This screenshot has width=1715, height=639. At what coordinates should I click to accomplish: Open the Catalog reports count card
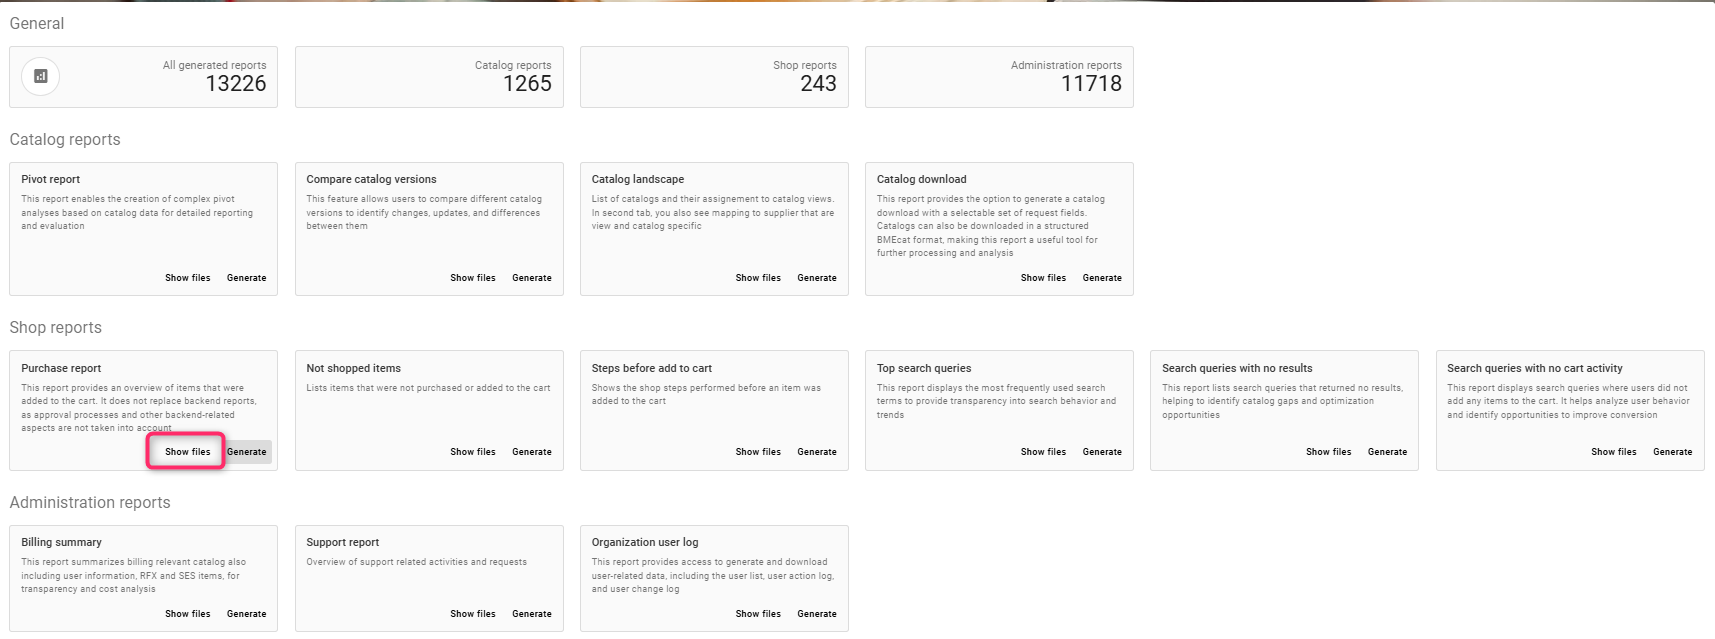coord(429,77)
